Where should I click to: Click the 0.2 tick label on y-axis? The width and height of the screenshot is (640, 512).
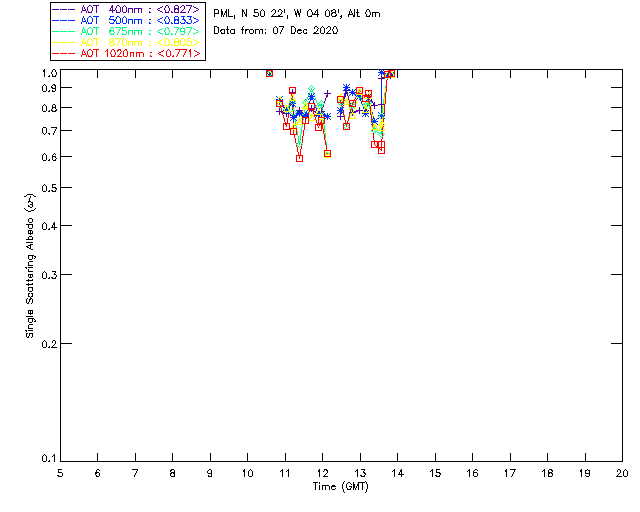49,344
